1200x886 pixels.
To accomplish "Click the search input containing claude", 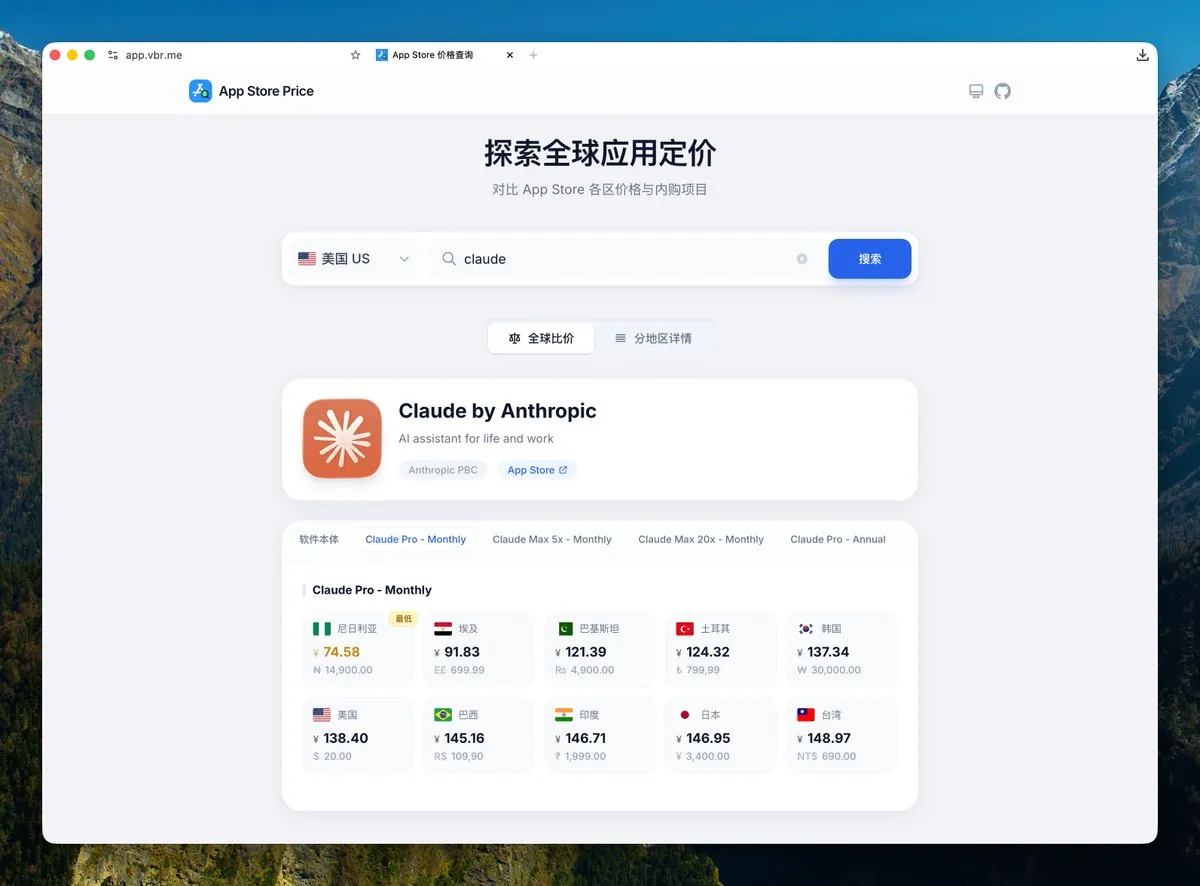I will point(620,259).
